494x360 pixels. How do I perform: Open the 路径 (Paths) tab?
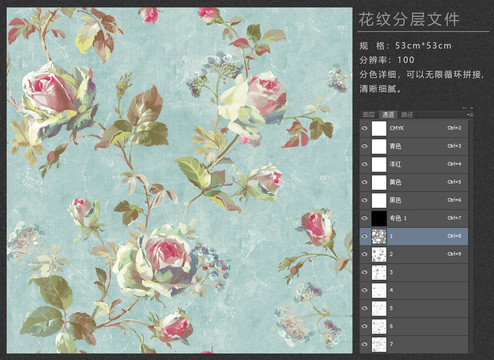coord(407,115)
